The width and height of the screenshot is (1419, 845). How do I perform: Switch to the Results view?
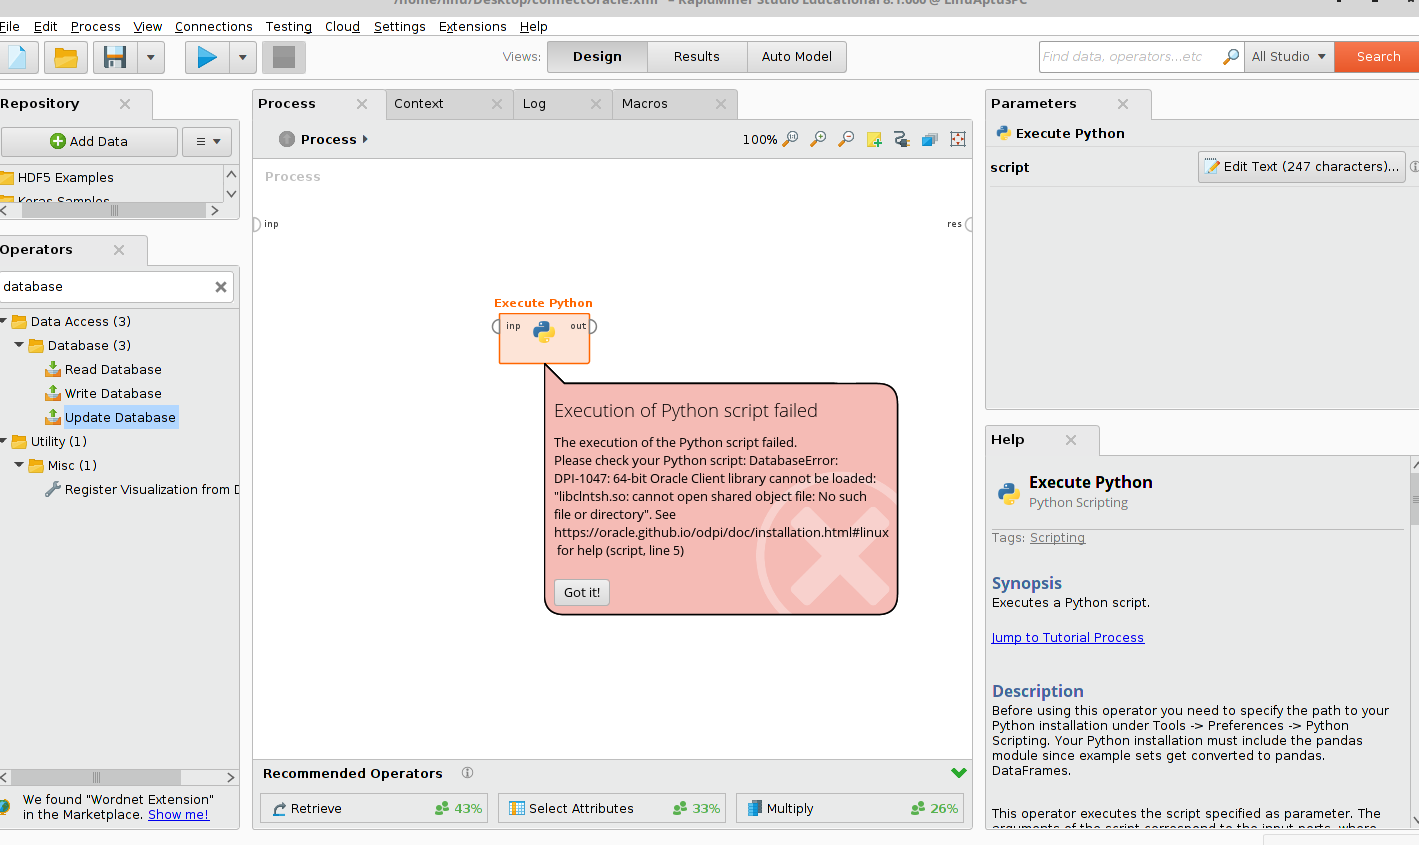point(697,57)
